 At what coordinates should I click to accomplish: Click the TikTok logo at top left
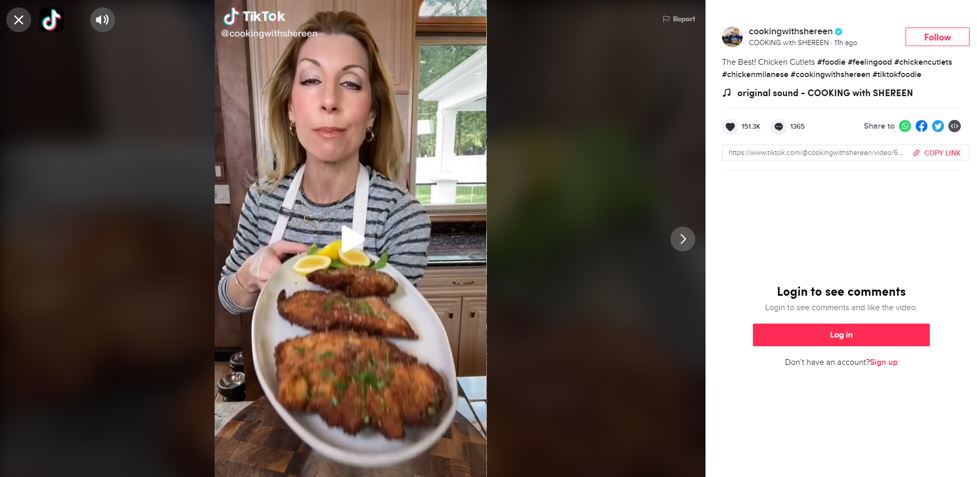[51, 19]
